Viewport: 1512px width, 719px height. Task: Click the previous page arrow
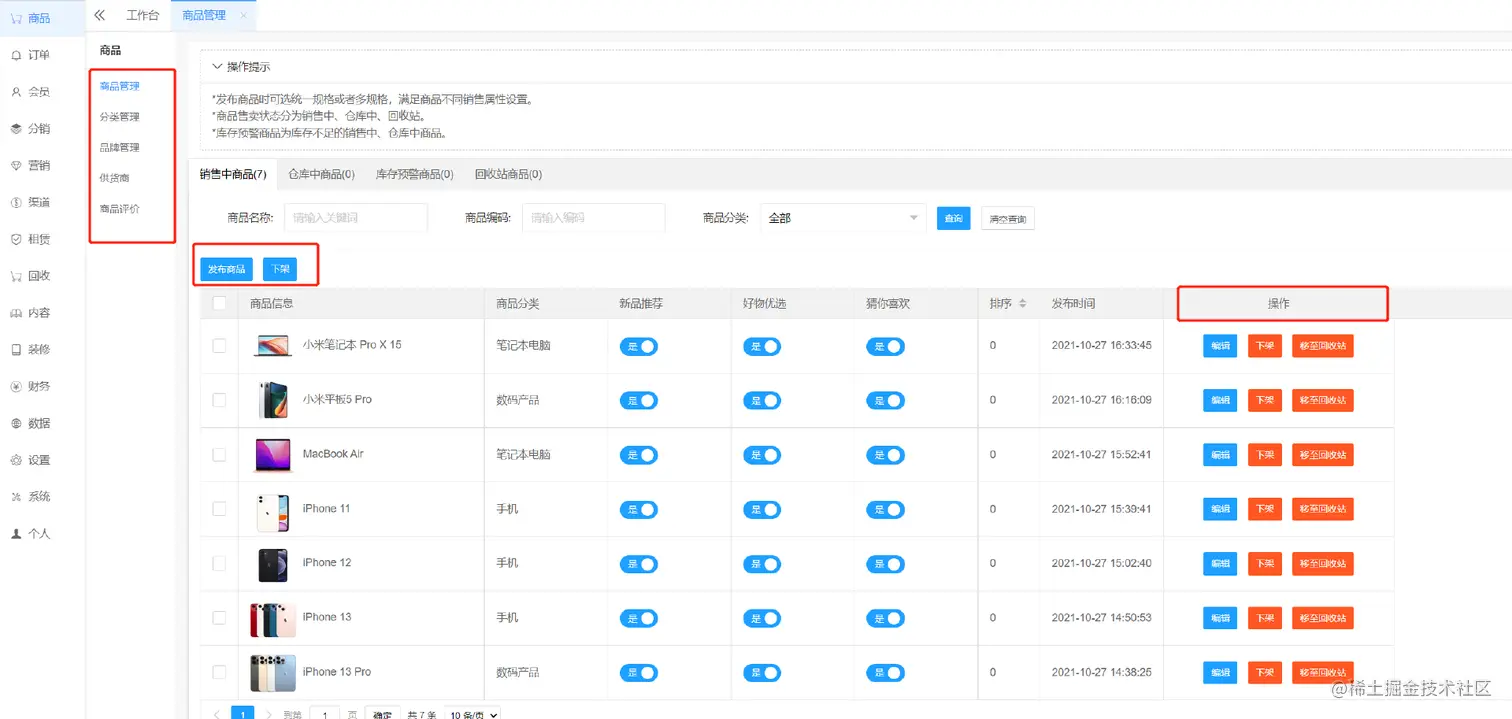click(217, 714)
